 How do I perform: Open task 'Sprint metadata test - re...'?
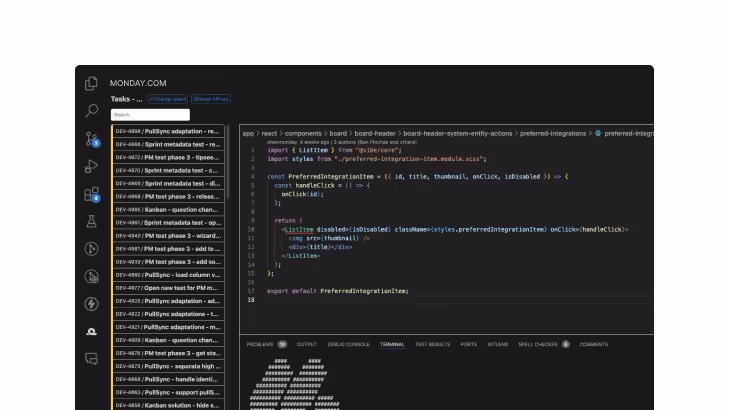point(168,144)
